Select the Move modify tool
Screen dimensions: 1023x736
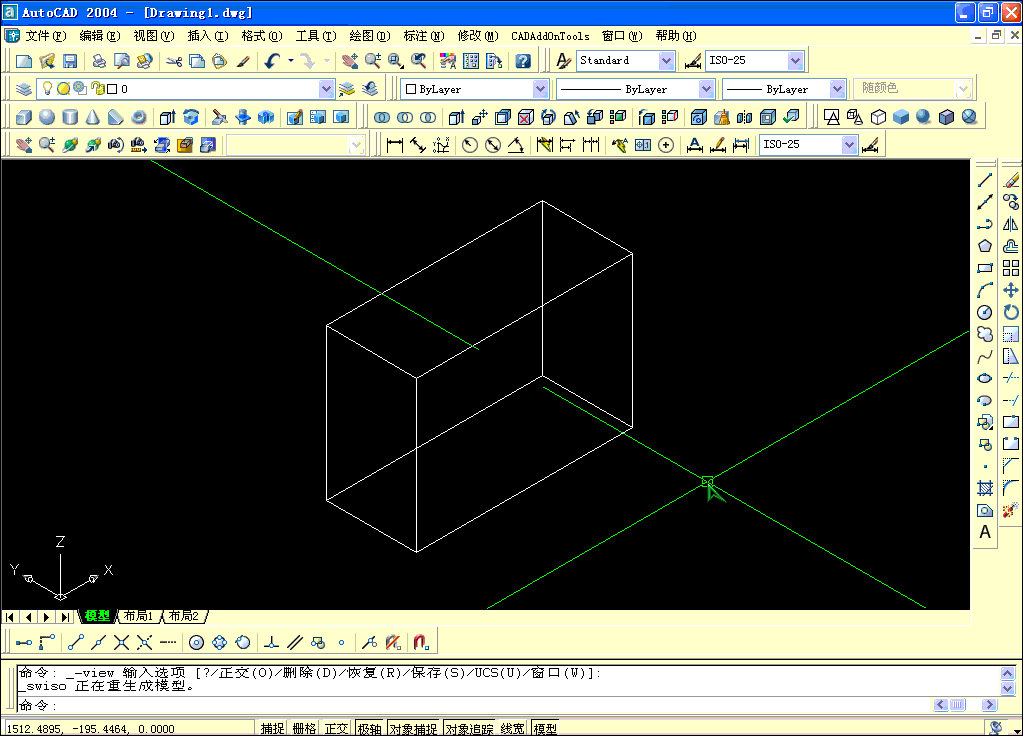click(x=1011, y=290)
